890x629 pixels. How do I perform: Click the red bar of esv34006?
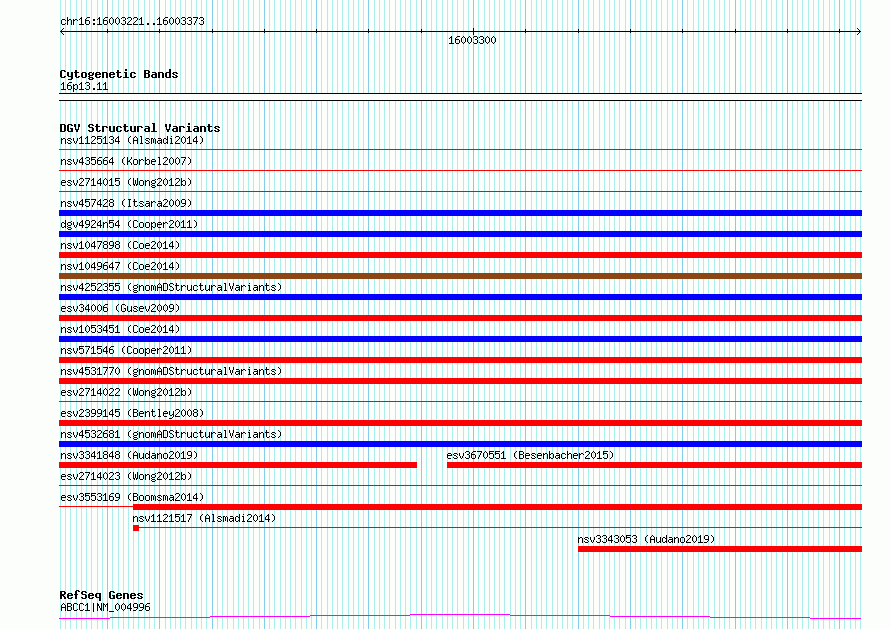[460, 318]
